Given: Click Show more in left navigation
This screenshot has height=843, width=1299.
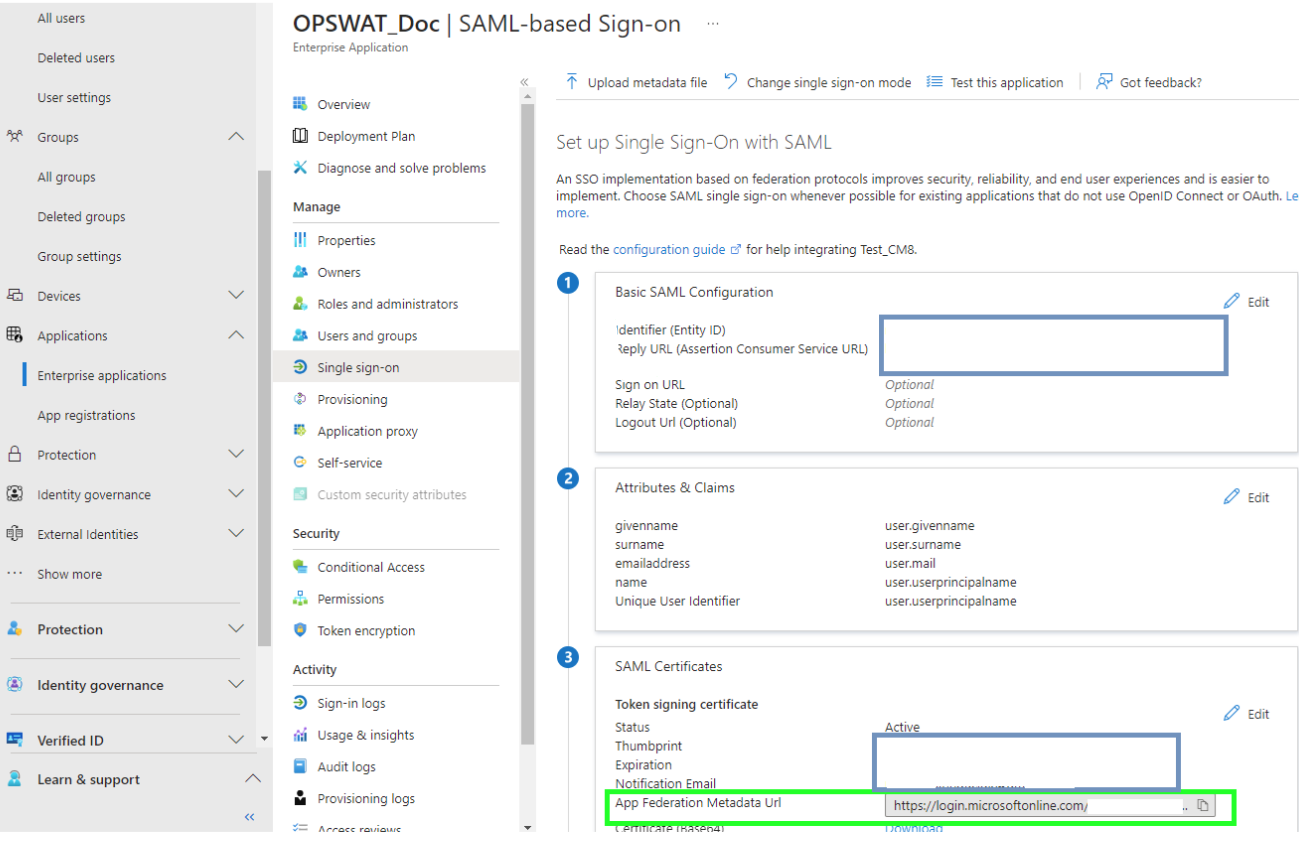Looking at the screenshot, I should click(x=69, y=574).
